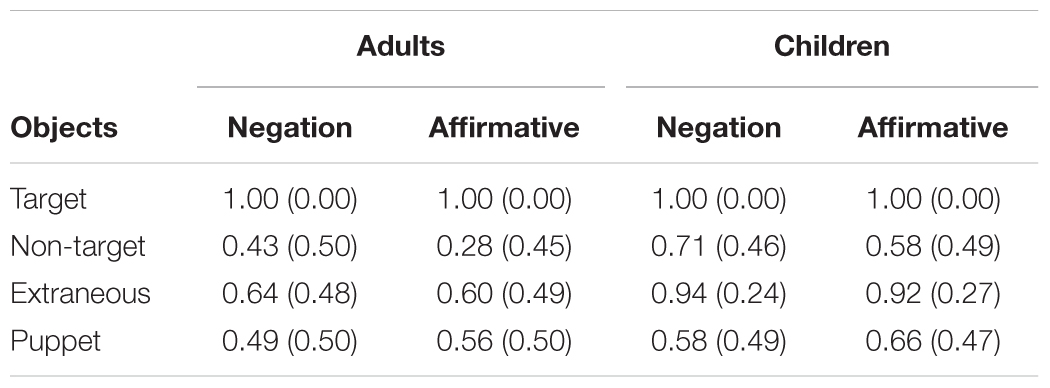Click the Affirmative header under Adults
Image resolution: width=1050 pixels, height=388 pixels.
click(x=504, y=127)
